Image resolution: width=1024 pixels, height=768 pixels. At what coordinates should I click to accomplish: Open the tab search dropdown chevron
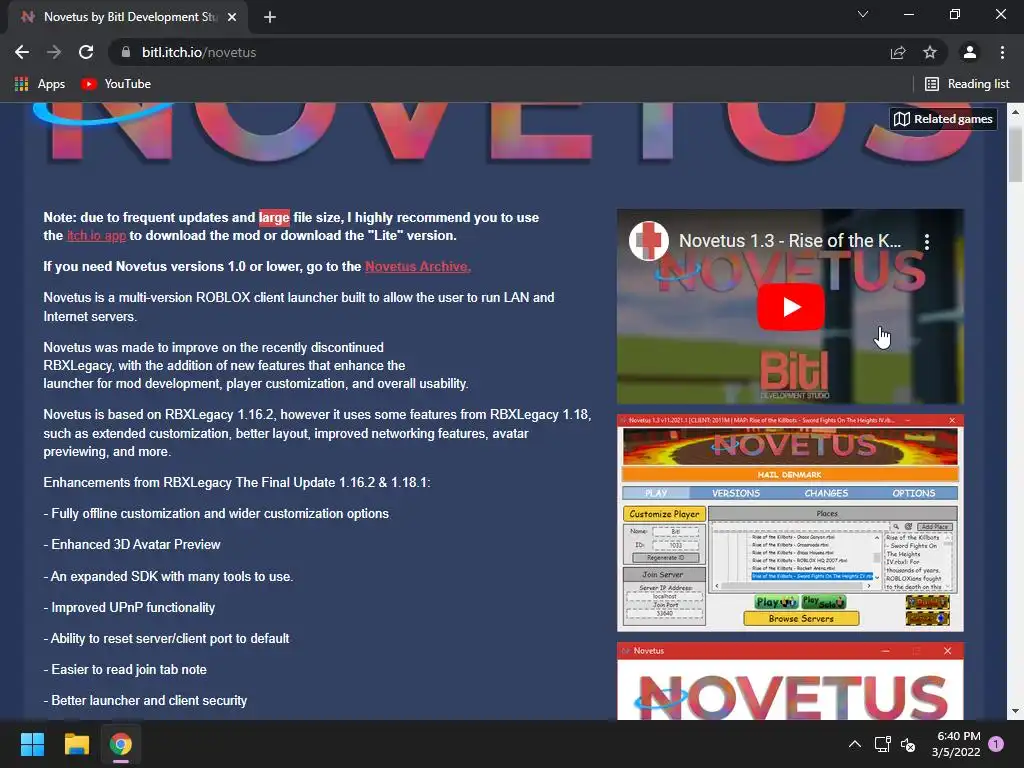pyautogui.click(x=863, y=14)
